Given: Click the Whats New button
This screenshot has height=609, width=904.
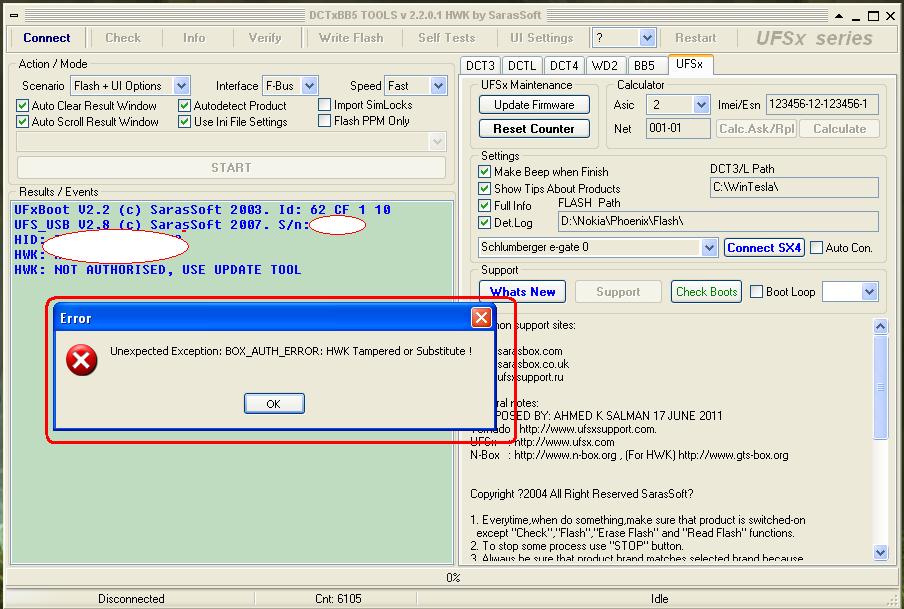Looking at the screenshot, I should [522, 292].
